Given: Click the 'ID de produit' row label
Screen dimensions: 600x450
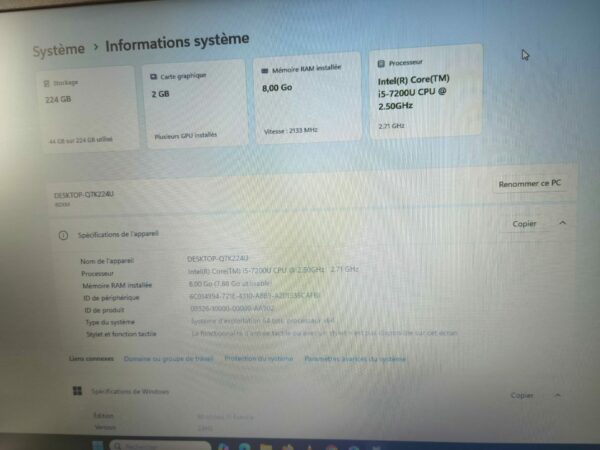Looking at the screenshot, I should pos(104,310).
